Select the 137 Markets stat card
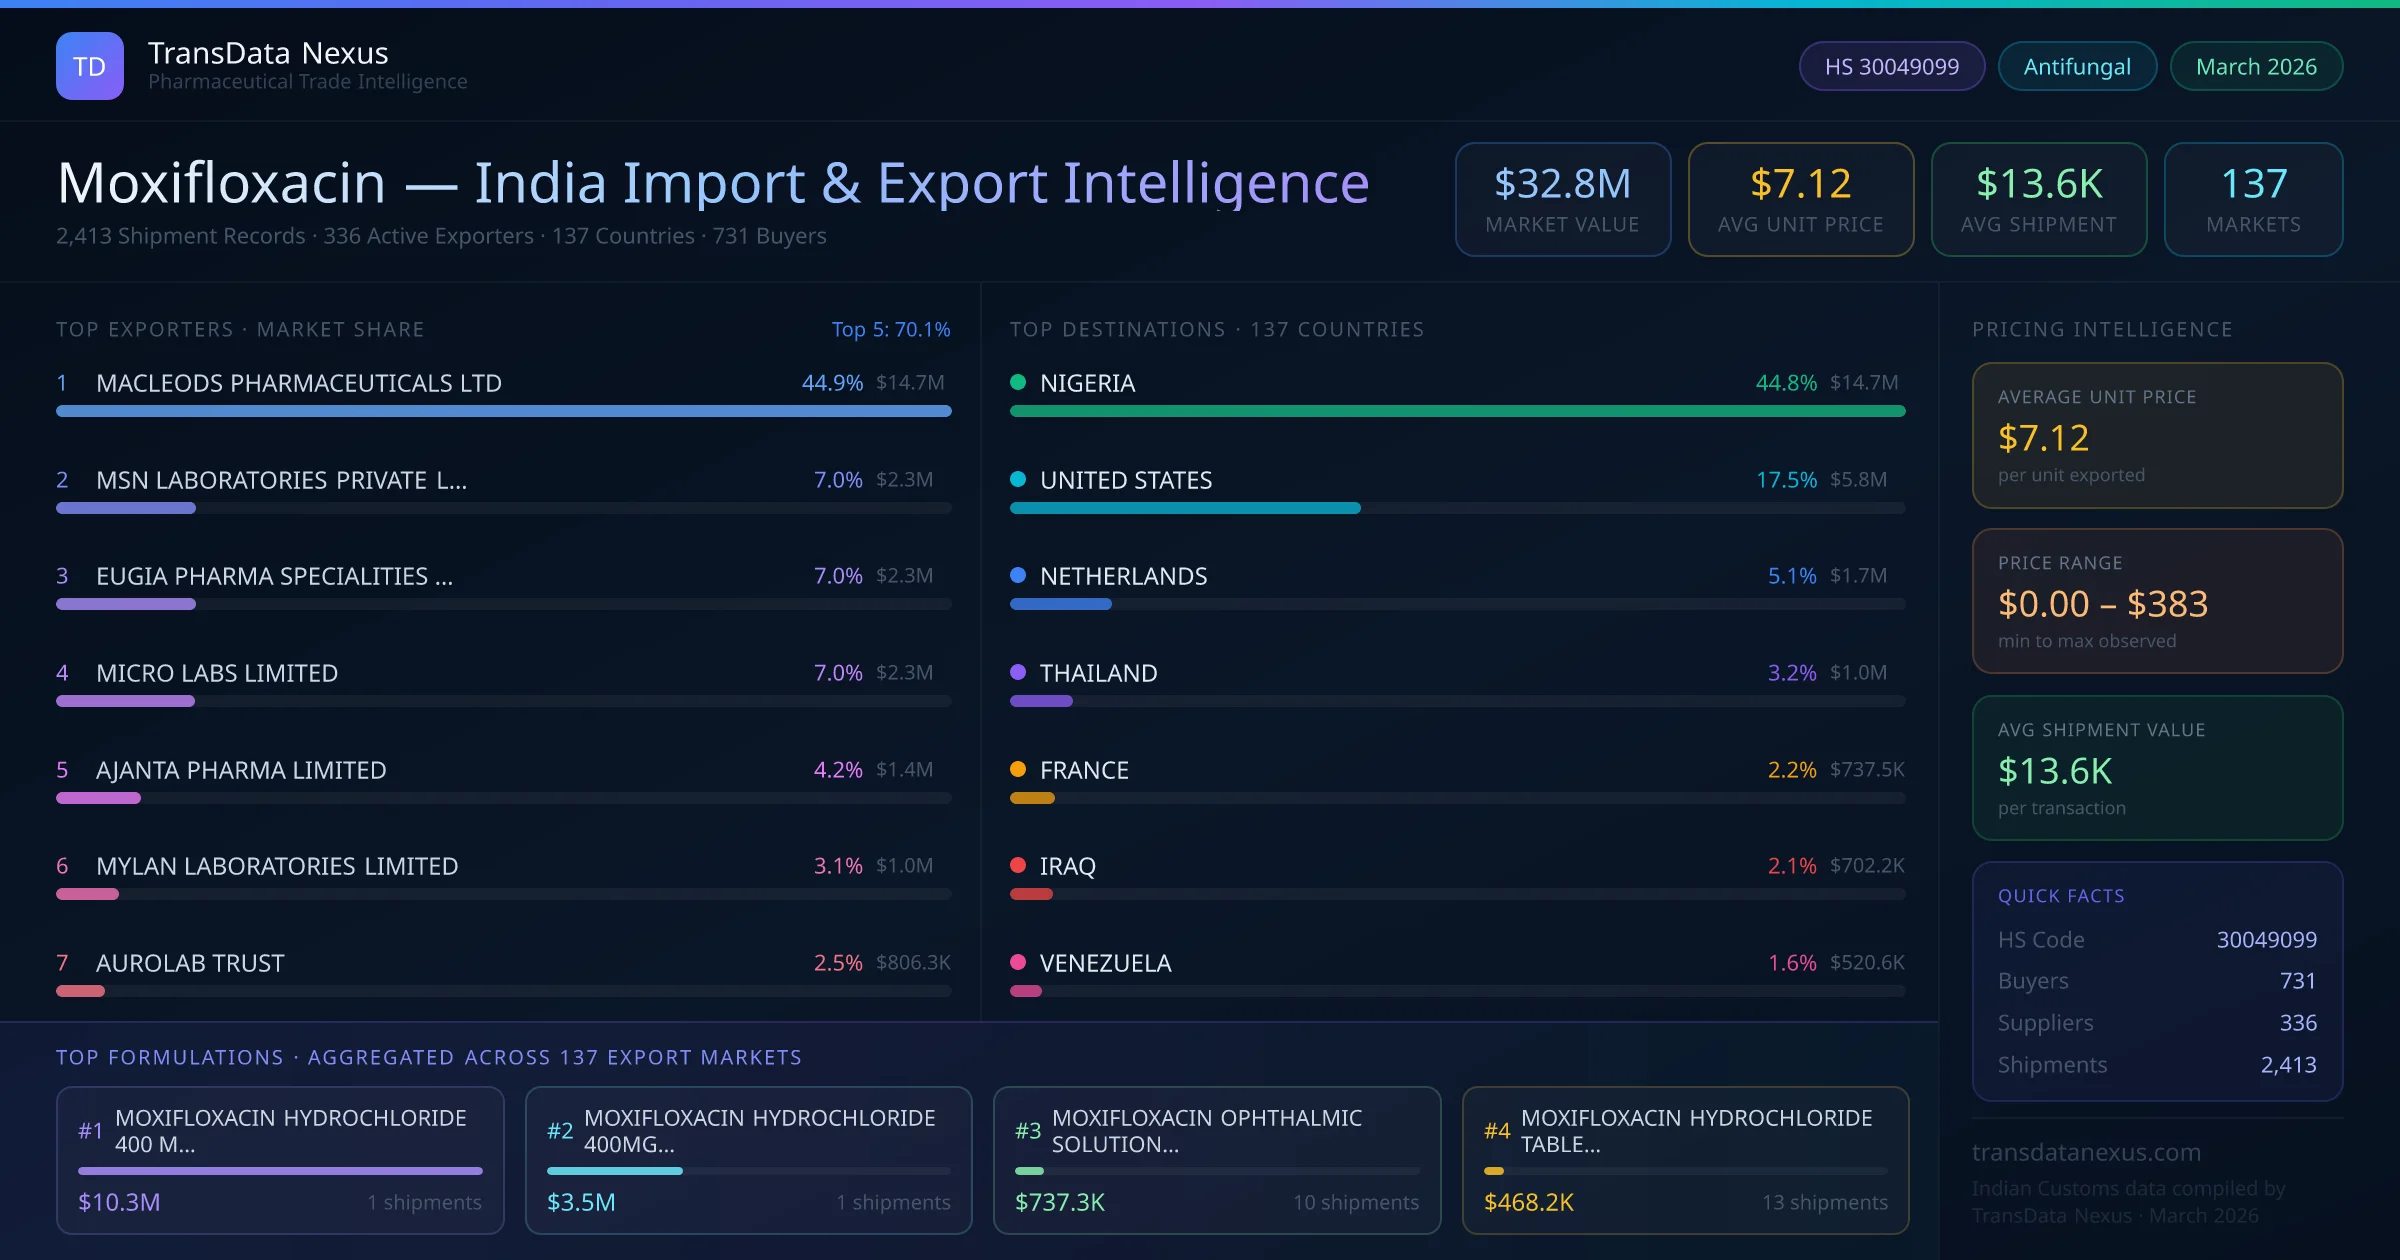The height and width of the screenshot is (1260, 2400). (2252, 199)
